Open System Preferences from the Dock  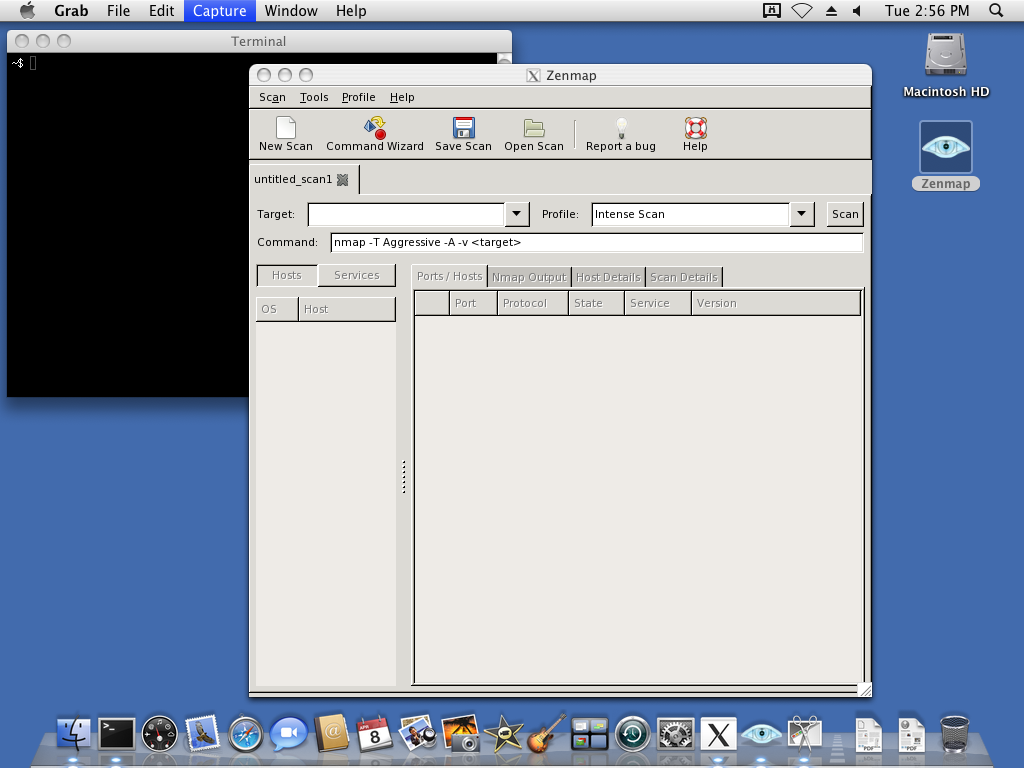(x=675, y=733)
